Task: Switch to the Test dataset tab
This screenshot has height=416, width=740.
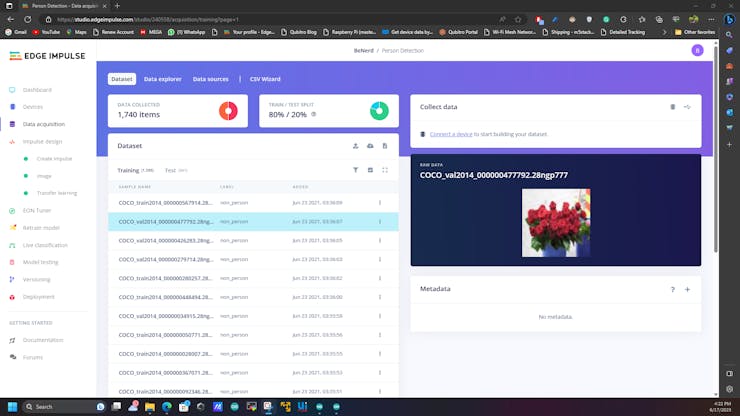Action: tap(170, 170)
